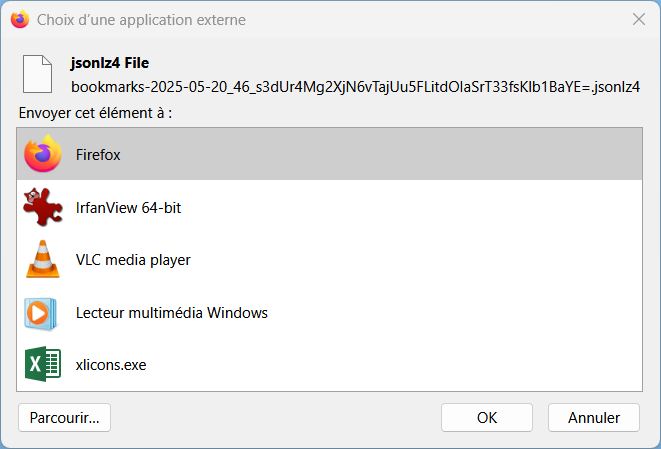Screen dimensions: 661x449
Task: Select the Firefox list entry text
Action: [98, 155]
